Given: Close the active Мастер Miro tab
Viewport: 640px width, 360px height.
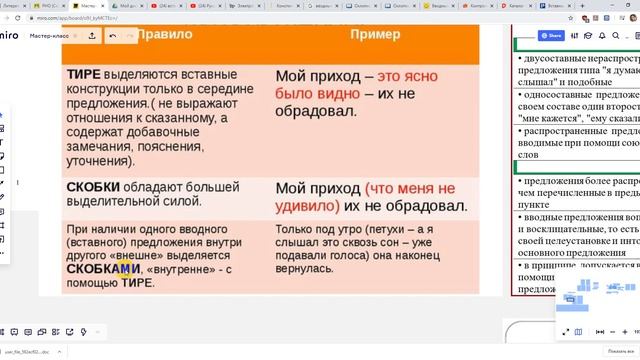Looking at the screenshot, I should click(102, 6).
